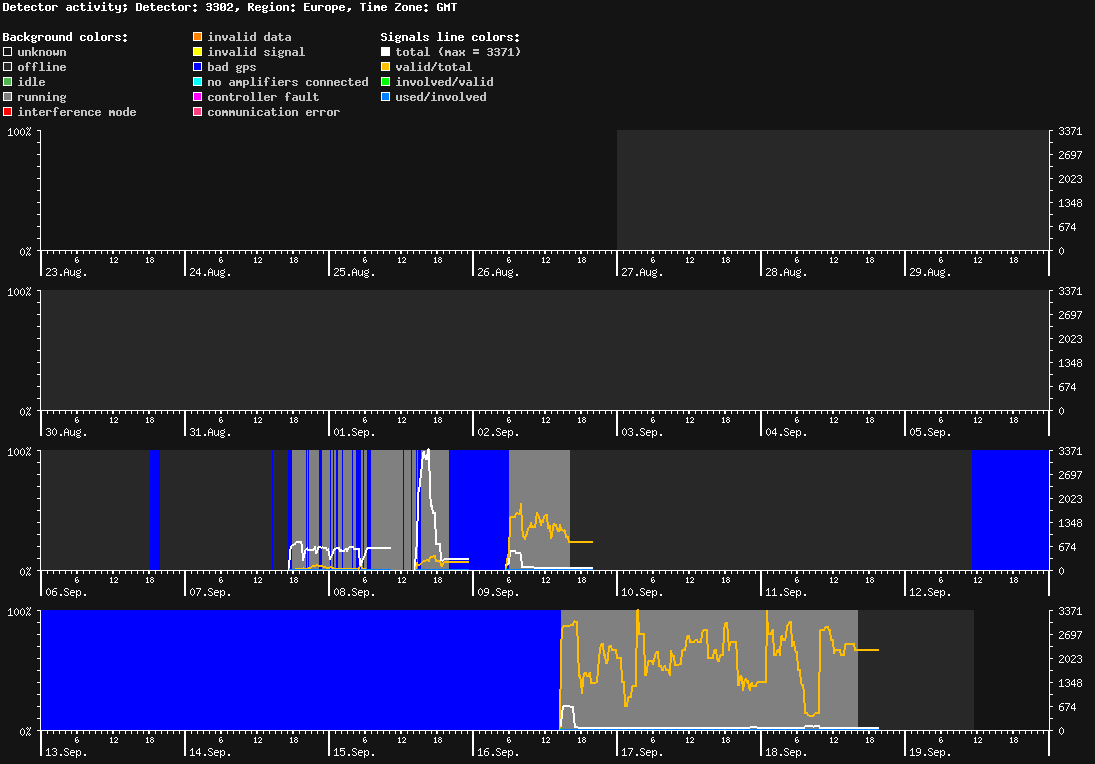Click the 27.Aug. date label
The width and height of the screenshot is (1095, 764).
[642, 272]
